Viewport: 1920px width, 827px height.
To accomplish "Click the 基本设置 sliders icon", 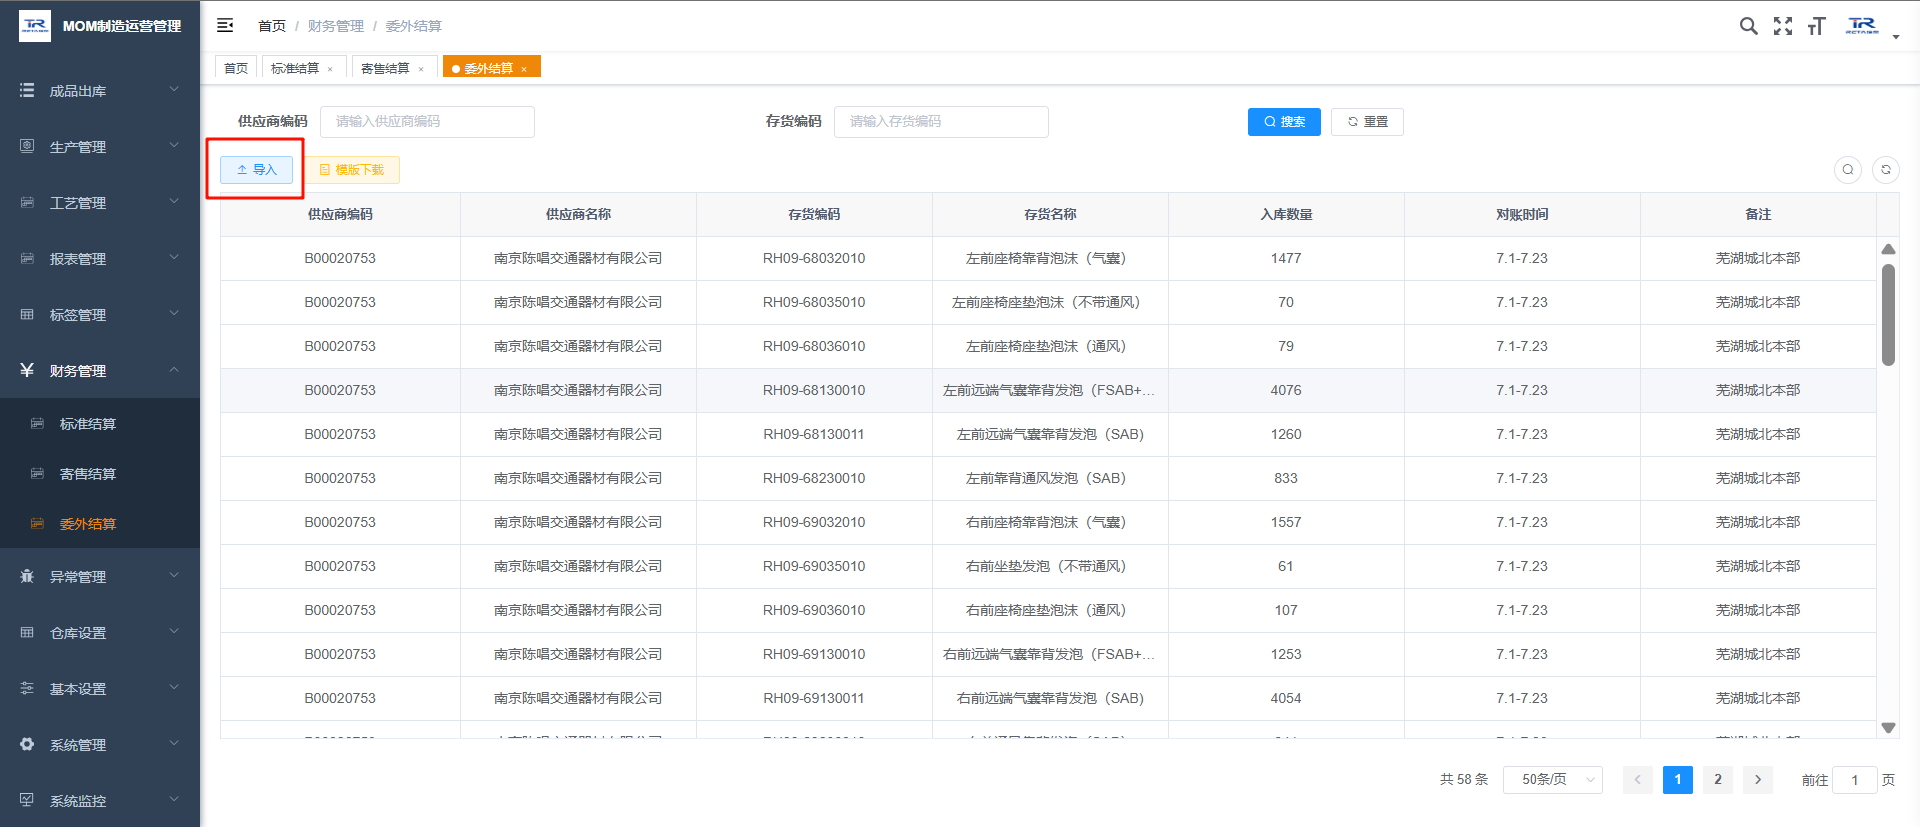I will pos(27,688).
